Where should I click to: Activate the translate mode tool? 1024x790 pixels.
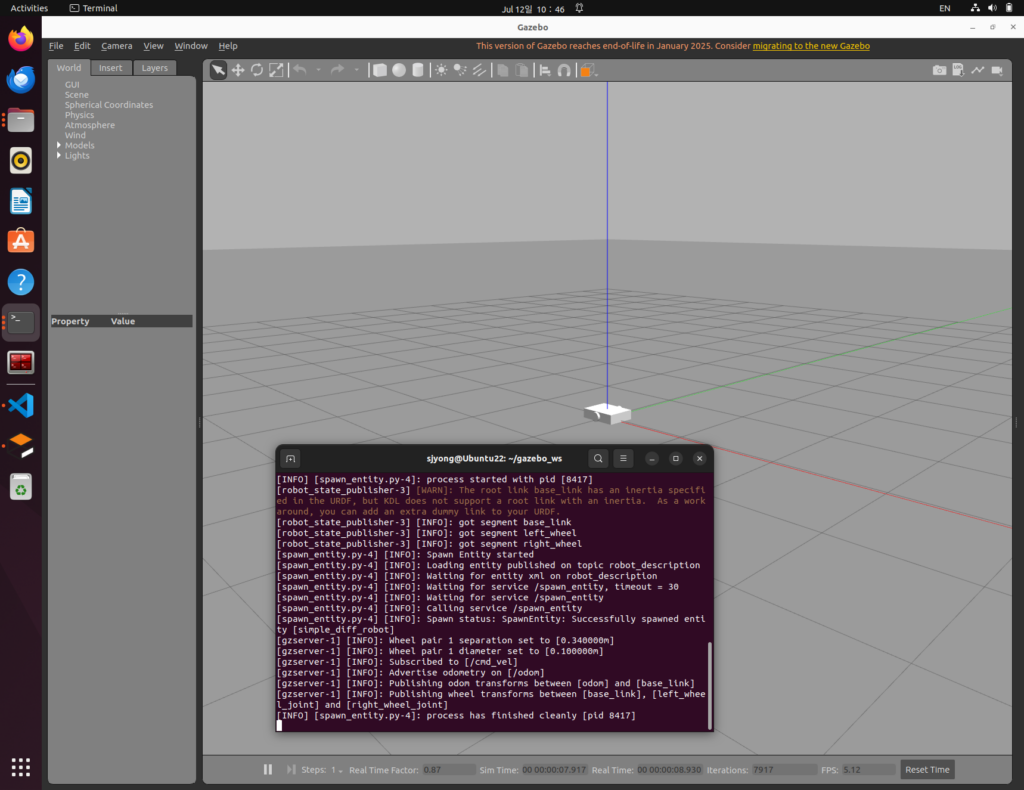pyautogui.click(x=238, y=70)
